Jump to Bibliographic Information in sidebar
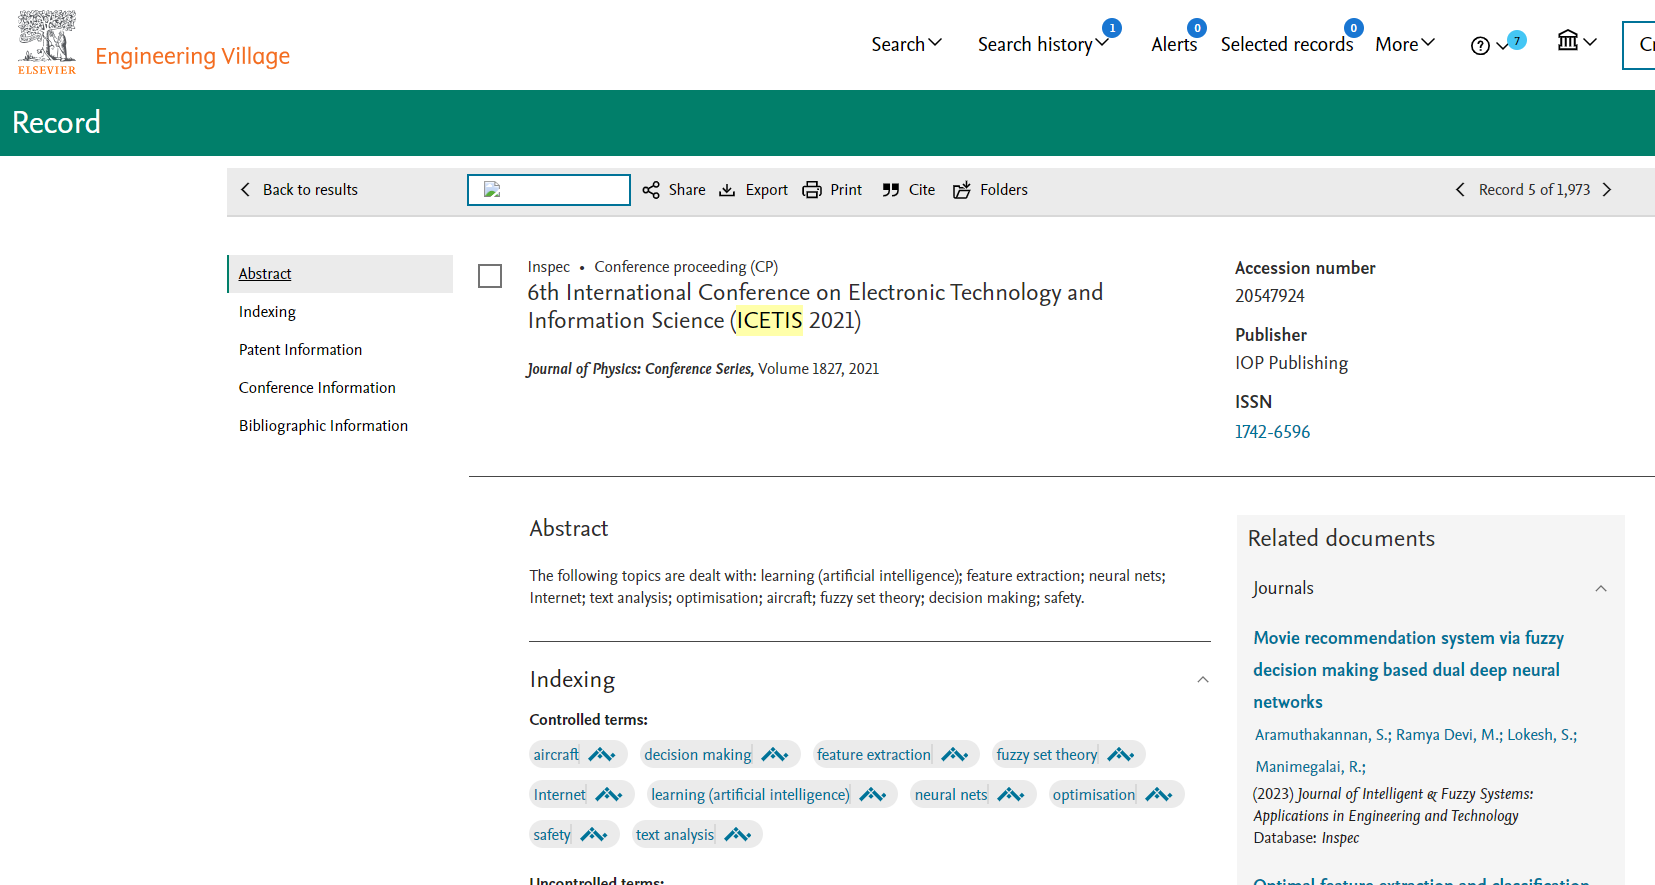Screen dimensions: 1655x885 323,426
